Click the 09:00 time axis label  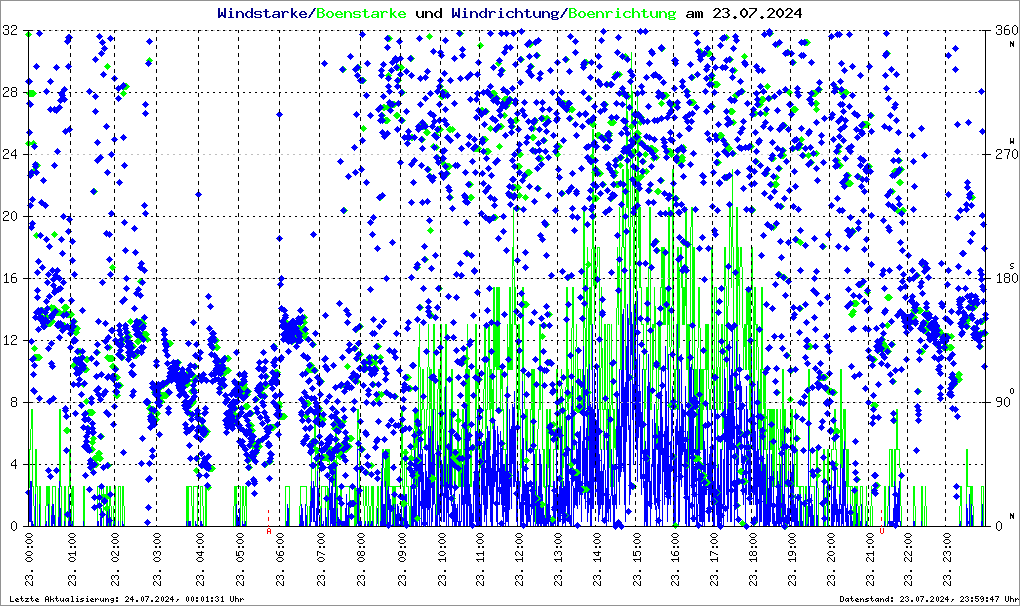403,559
